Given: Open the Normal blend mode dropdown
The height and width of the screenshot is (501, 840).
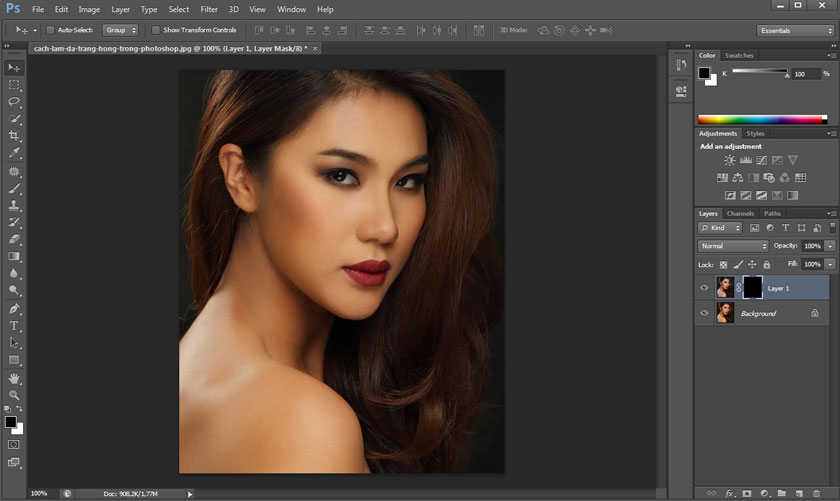Looking at the screenshot, I should (733, 246).
